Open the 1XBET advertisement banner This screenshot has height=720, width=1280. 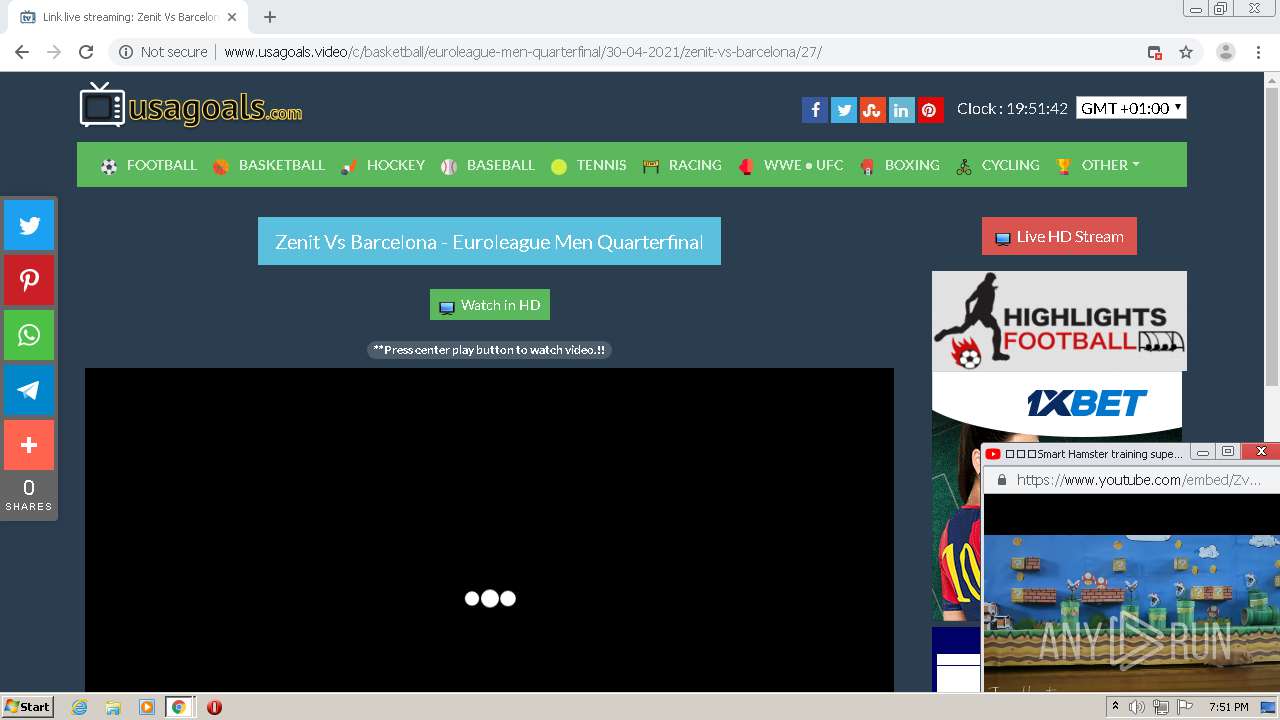tap(1057, 405)
